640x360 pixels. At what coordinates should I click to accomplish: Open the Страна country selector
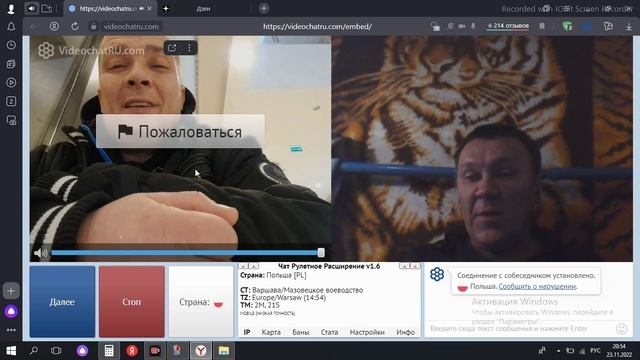201,302
